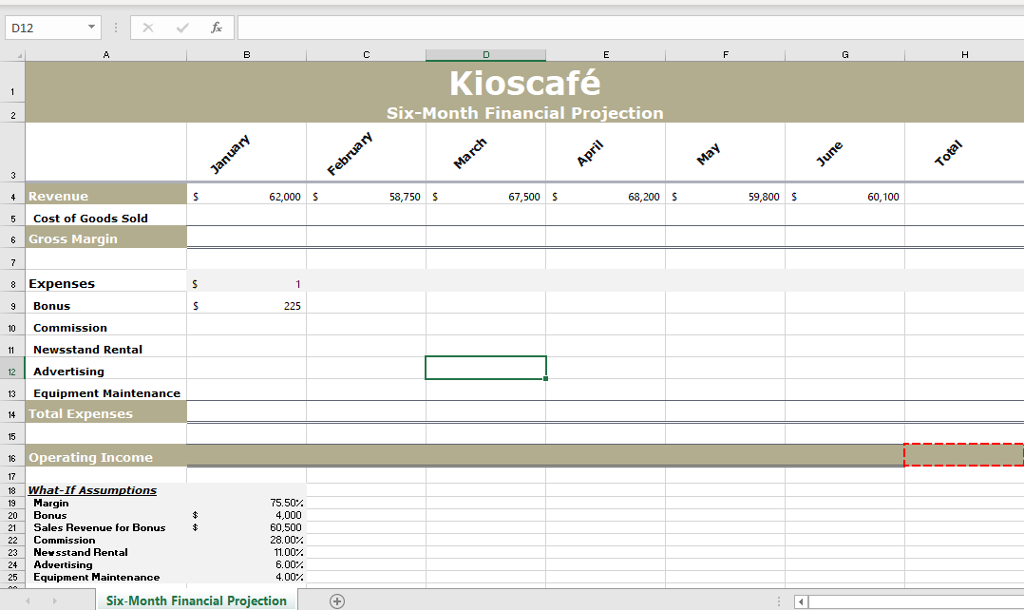This screenshot has height=610, width=1024.
Task: Select column B header
Action: click(246, 55)
